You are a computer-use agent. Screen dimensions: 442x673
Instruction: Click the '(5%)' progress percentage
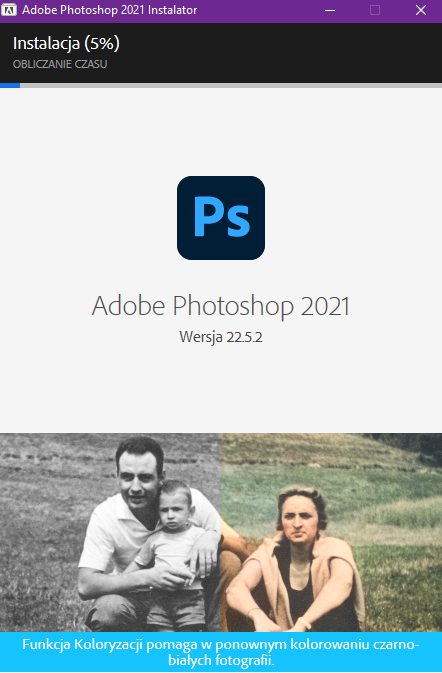(x=102, y=43)
